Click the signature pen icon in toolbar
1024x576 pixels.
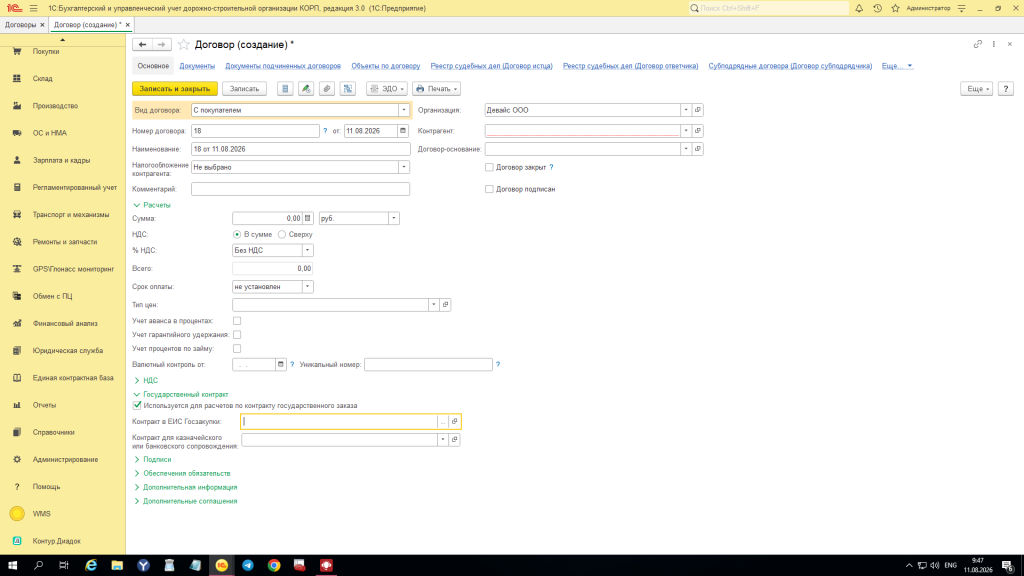(306, 89)
